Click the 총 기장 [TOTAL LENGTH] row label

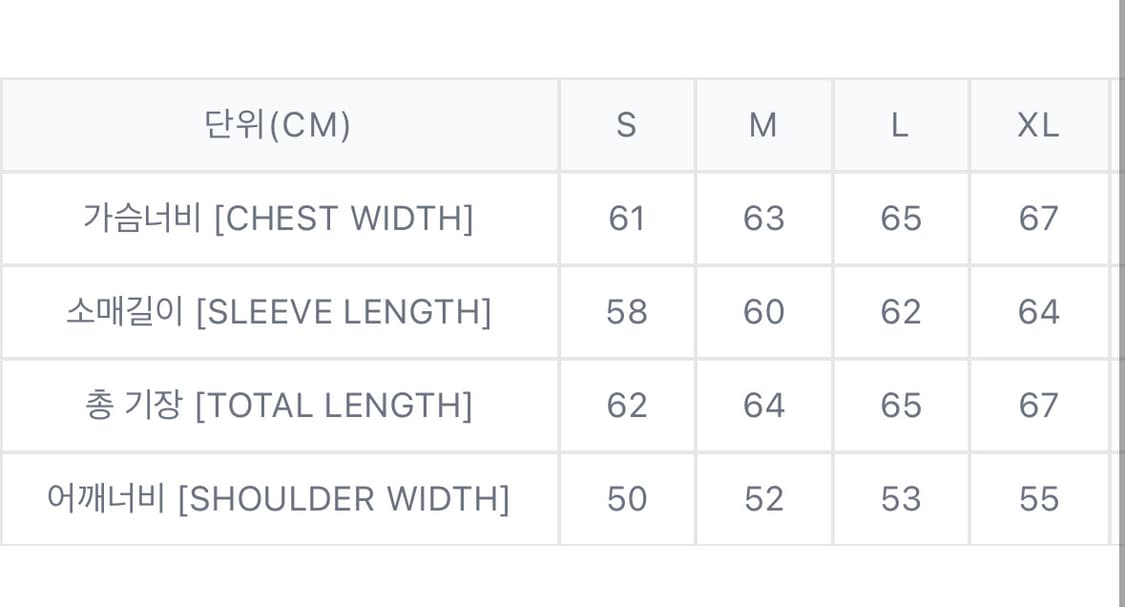[x=278, y=405]
